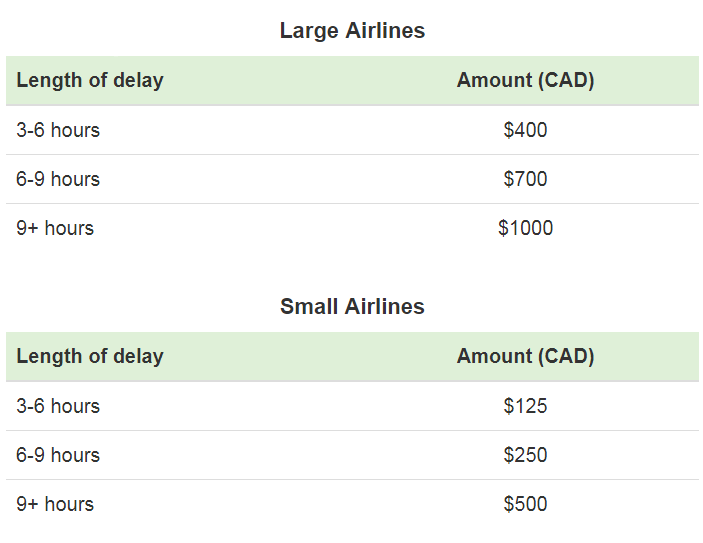Screen dimensions: 703x543
Task: Click the green header bar of Small Airlines table
Action: [300, 357]
